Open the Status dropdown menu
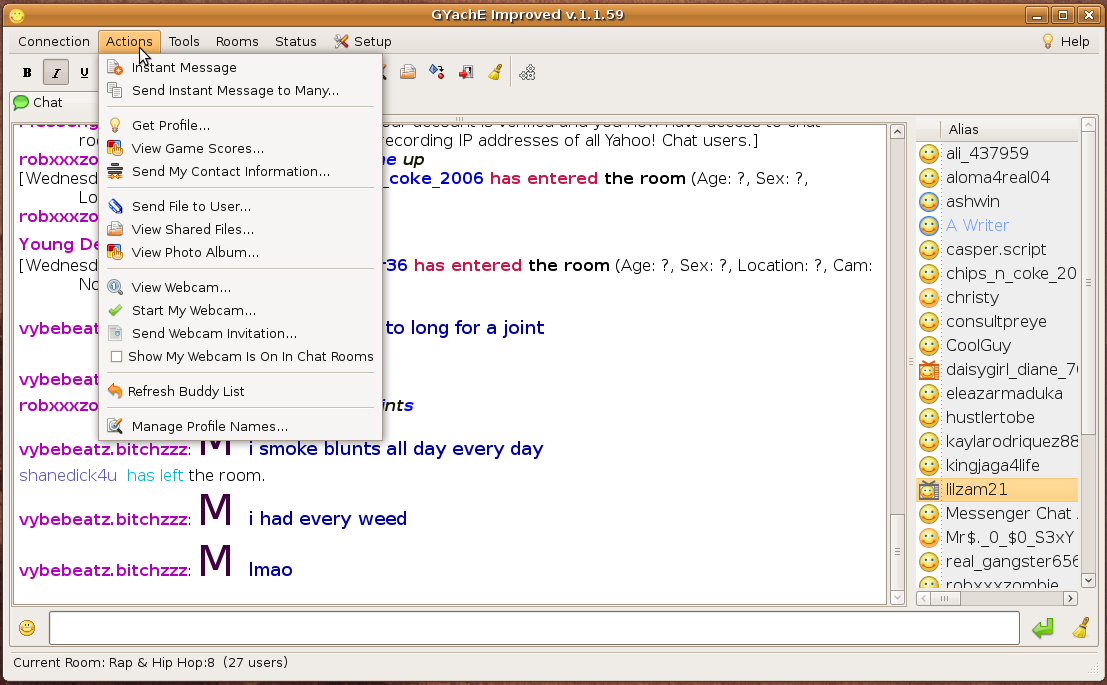This screenshot has height=685, width=1107. [x=296, y=41]
